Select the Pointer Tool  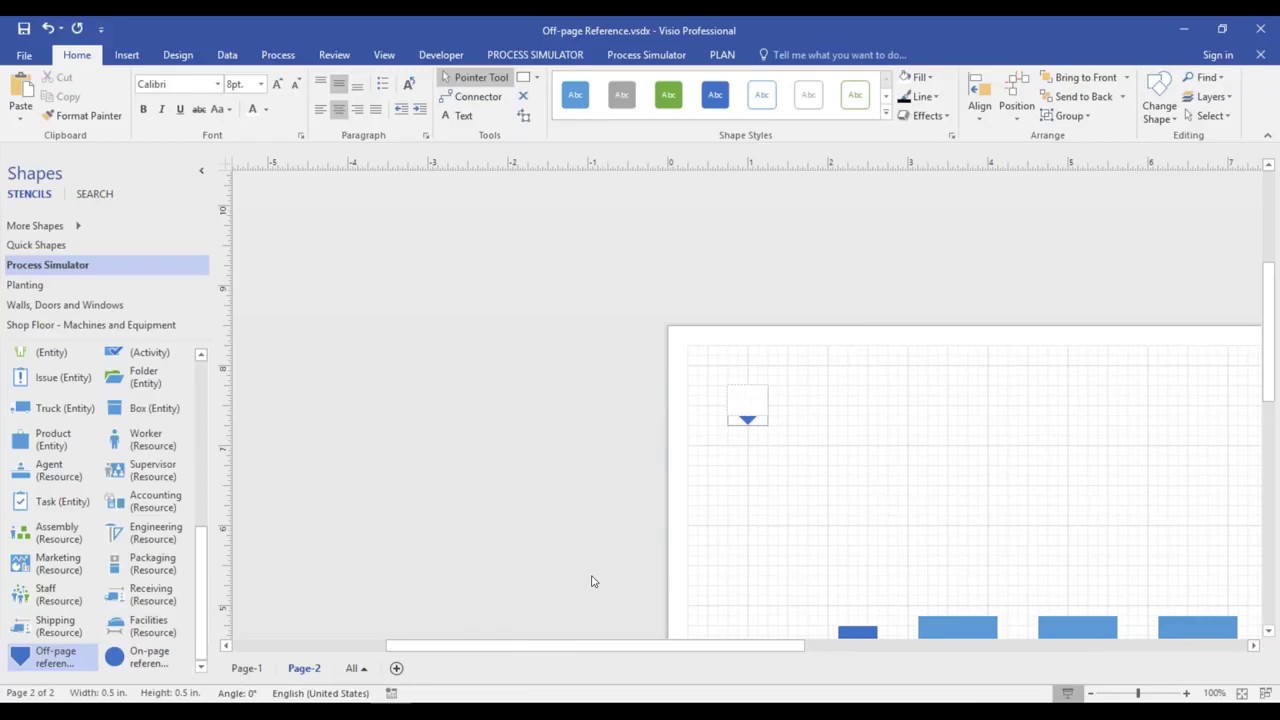[x=474, y=77]
